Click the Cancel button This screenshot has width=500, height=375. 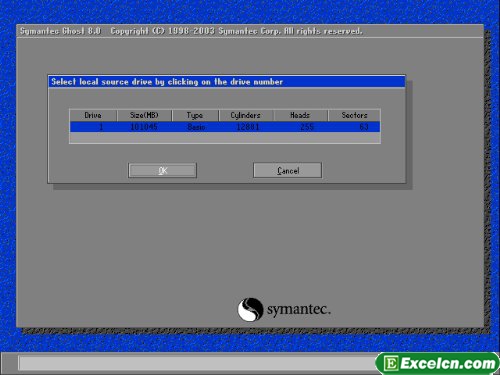[x=287, y=170]
